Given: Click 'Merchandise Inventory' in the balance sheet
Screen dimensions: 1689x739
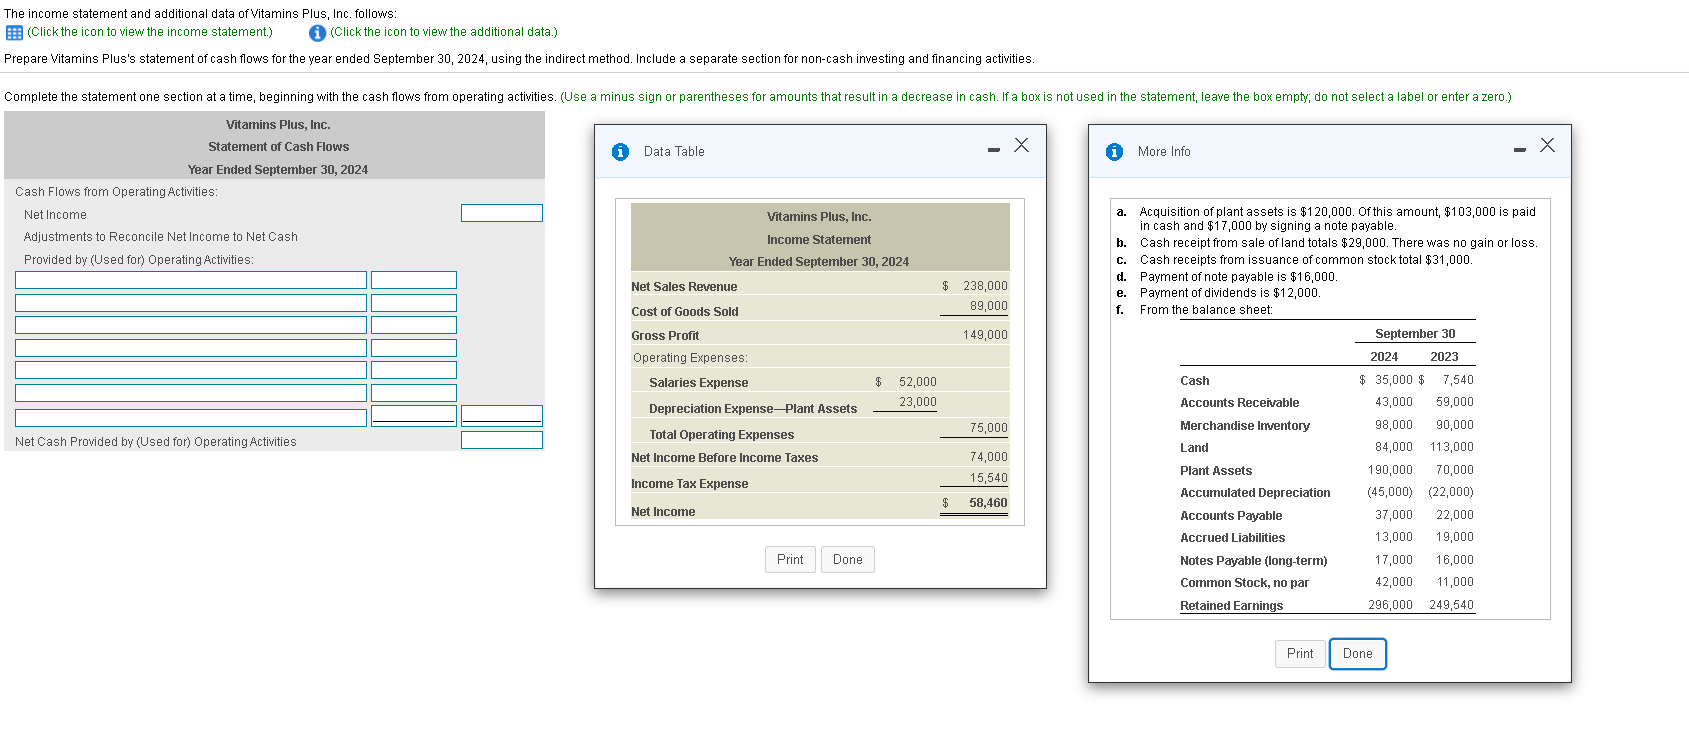Looking at the screenshot, I should point(1244,426).
